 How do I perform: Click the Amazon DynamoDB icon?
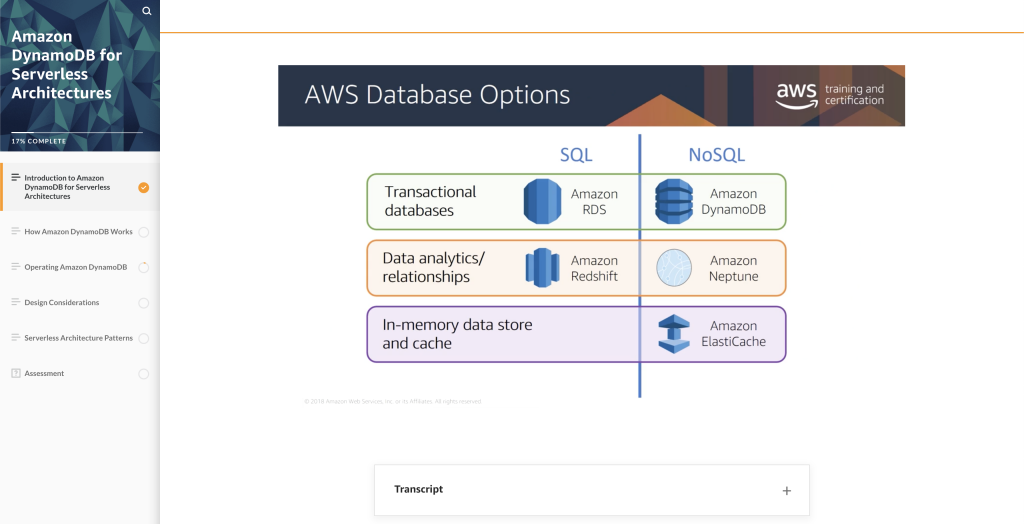pos(673,201)
